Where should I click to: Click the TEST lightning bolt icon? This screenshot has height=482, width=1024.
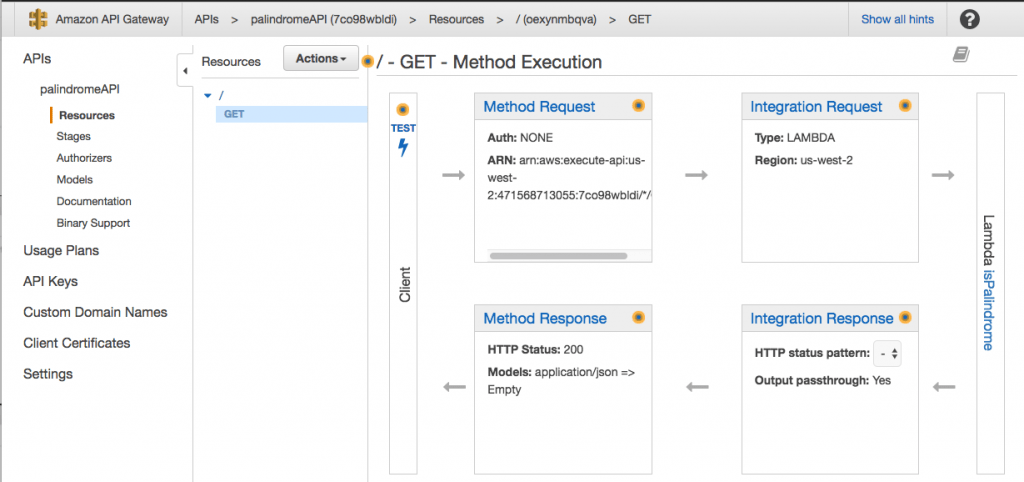(x=403, y=148)
